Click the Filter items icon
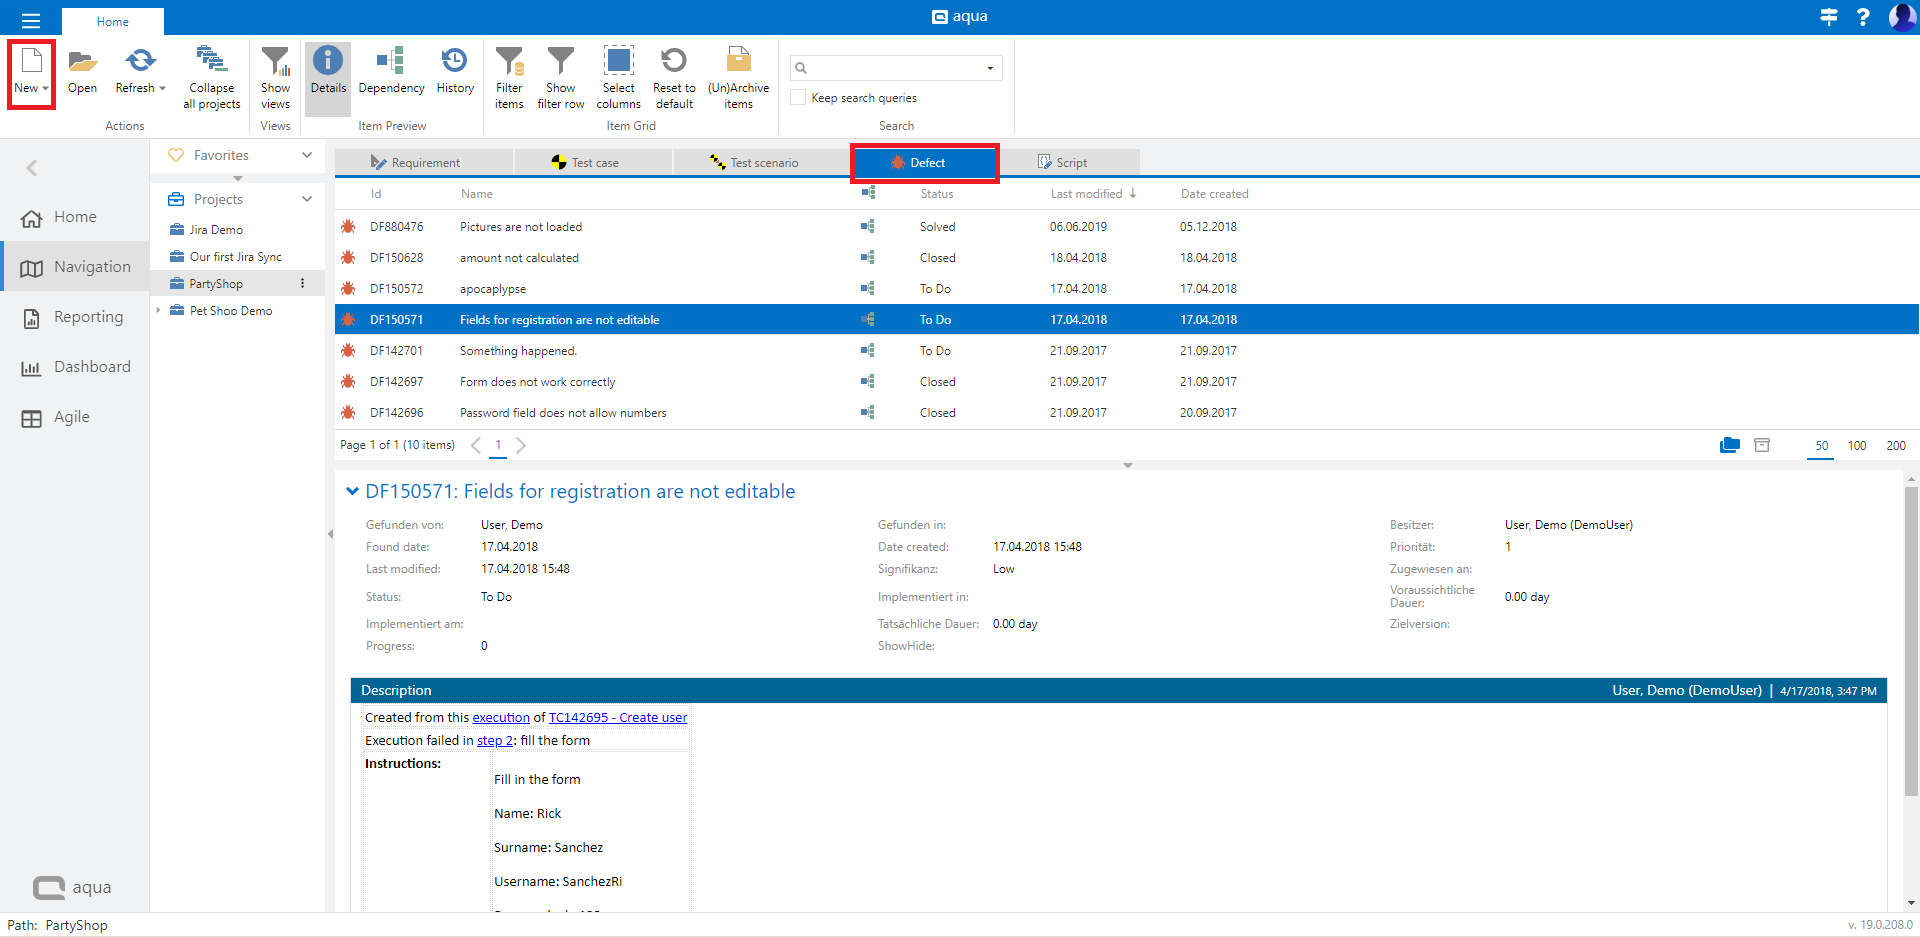The width and height of the screenshot is (1920, 937). (x=509, y=62)
